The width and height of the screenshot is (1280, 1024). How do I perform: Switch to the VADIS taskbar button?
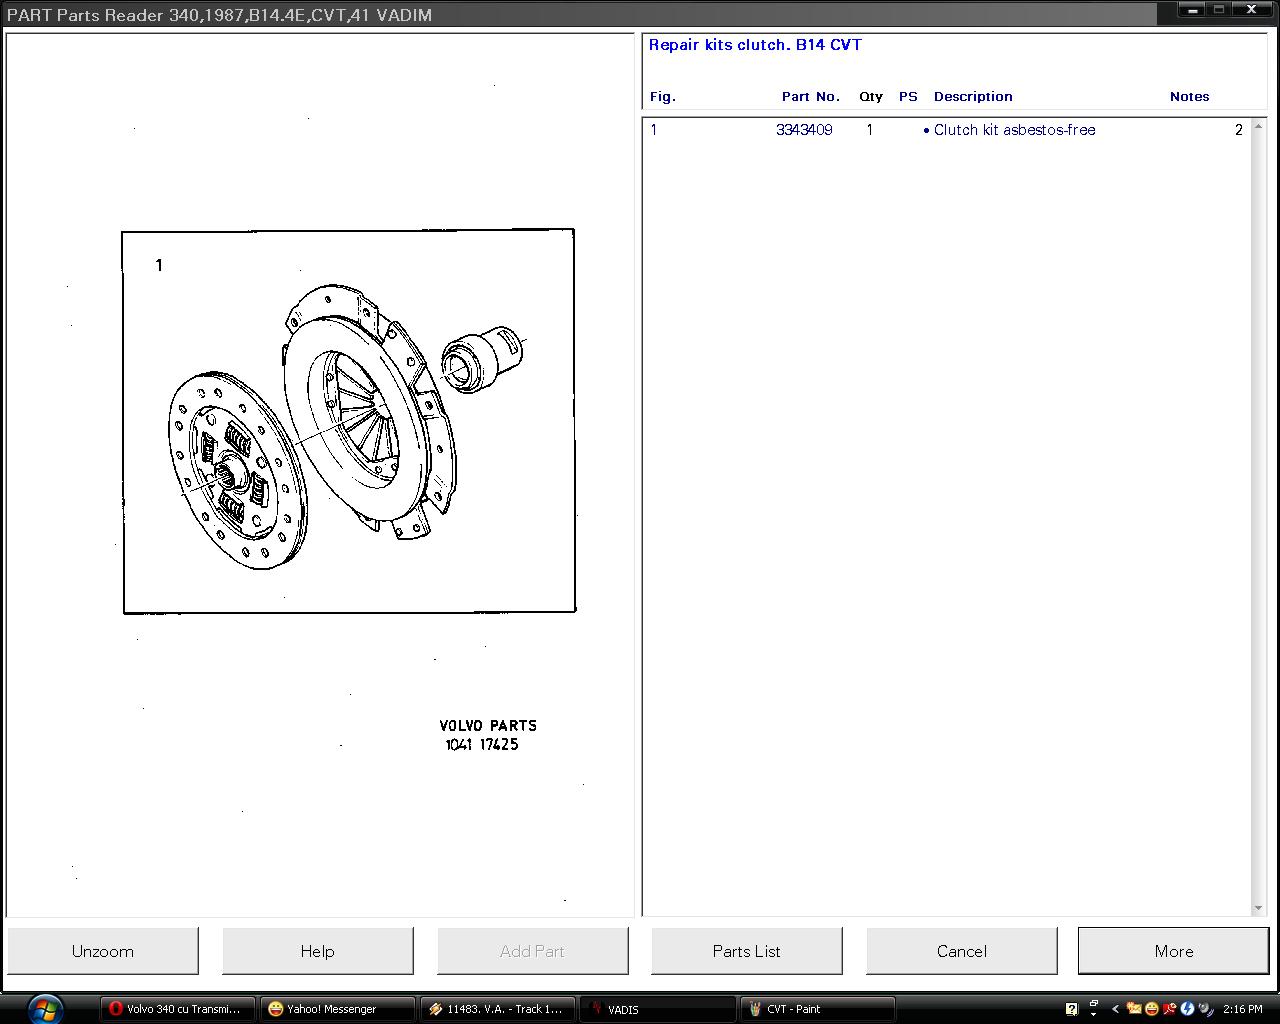click(657, 1009)
